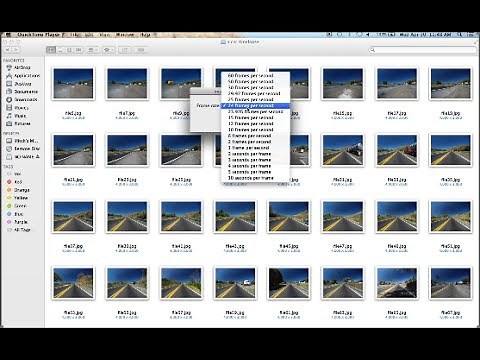The width and height of the screenshot is (480, 360).
Task: Open Documents in the sidebar
Action: [22, 92]
